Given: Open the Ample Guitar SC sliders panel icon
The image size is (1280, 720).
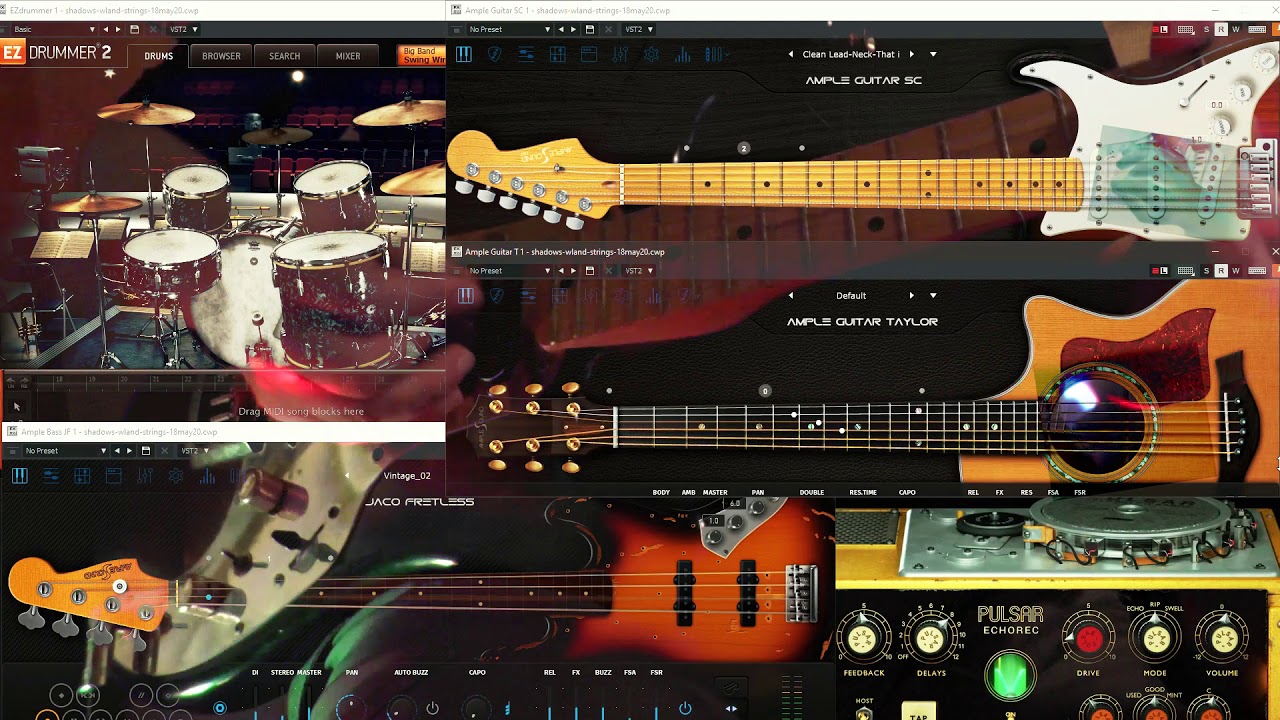Looking at the screenshot, I should [x=526, y=55].
